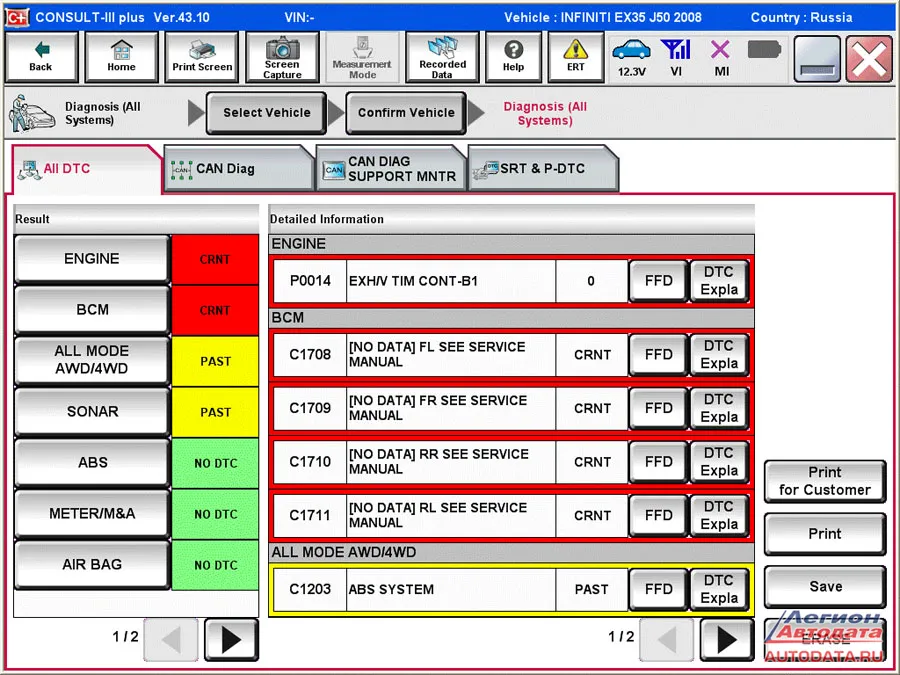Viewport: 900px width, 675px height.
Task: Open FFD for DTC C1708
Action: point(658,355)
